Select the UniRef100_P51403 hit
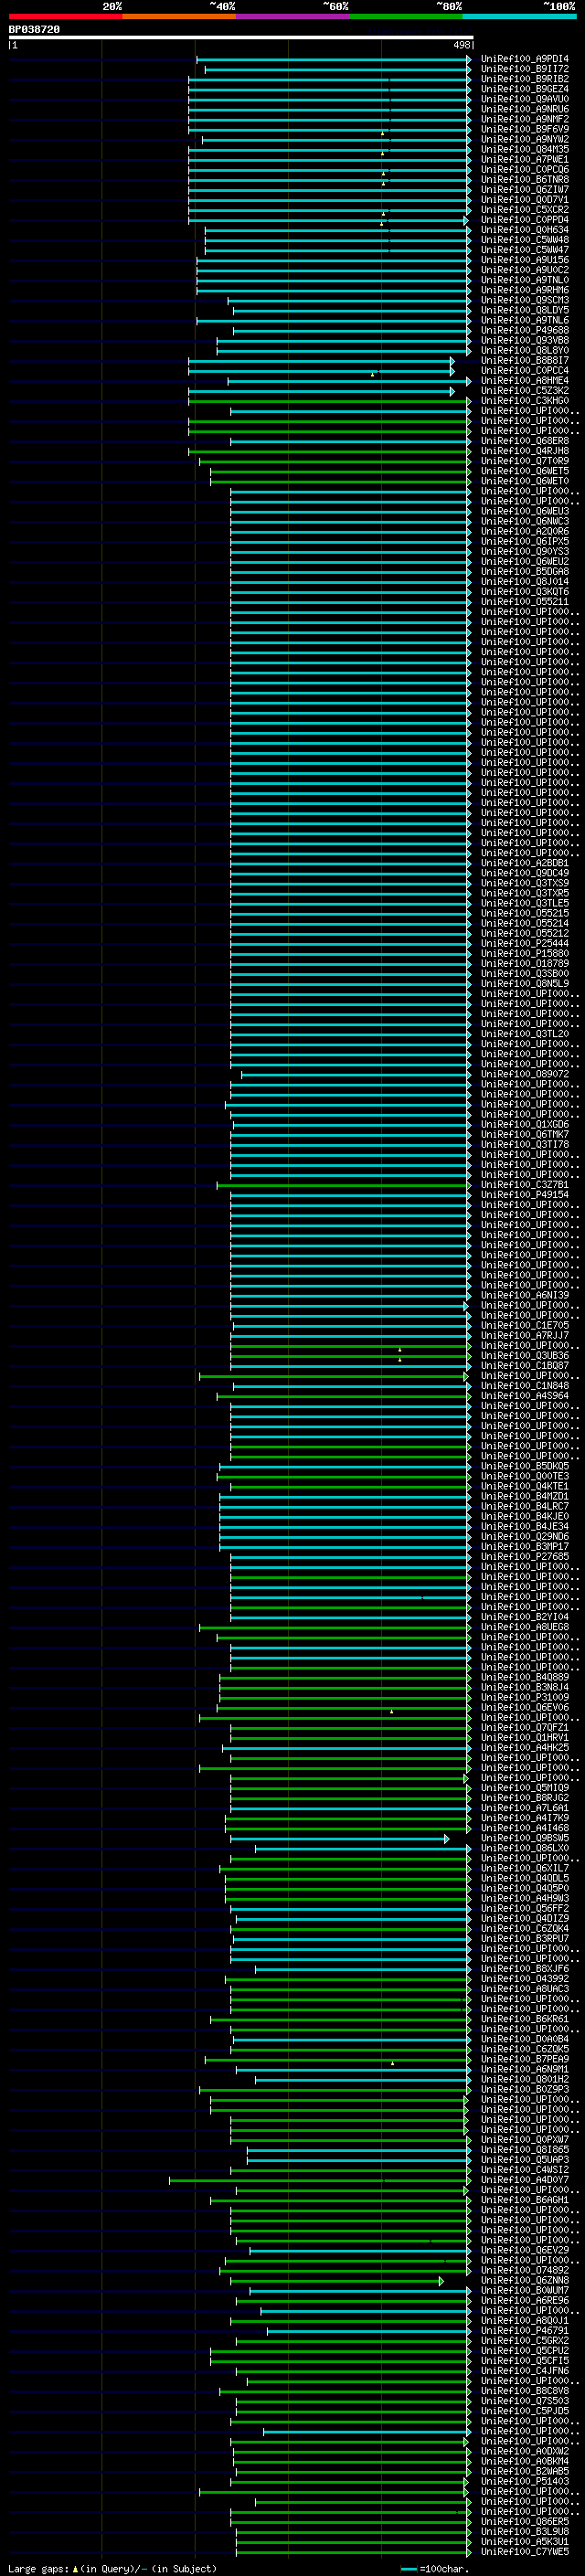This screenshot has width=585, height=2576. (x=524, y=2481)
